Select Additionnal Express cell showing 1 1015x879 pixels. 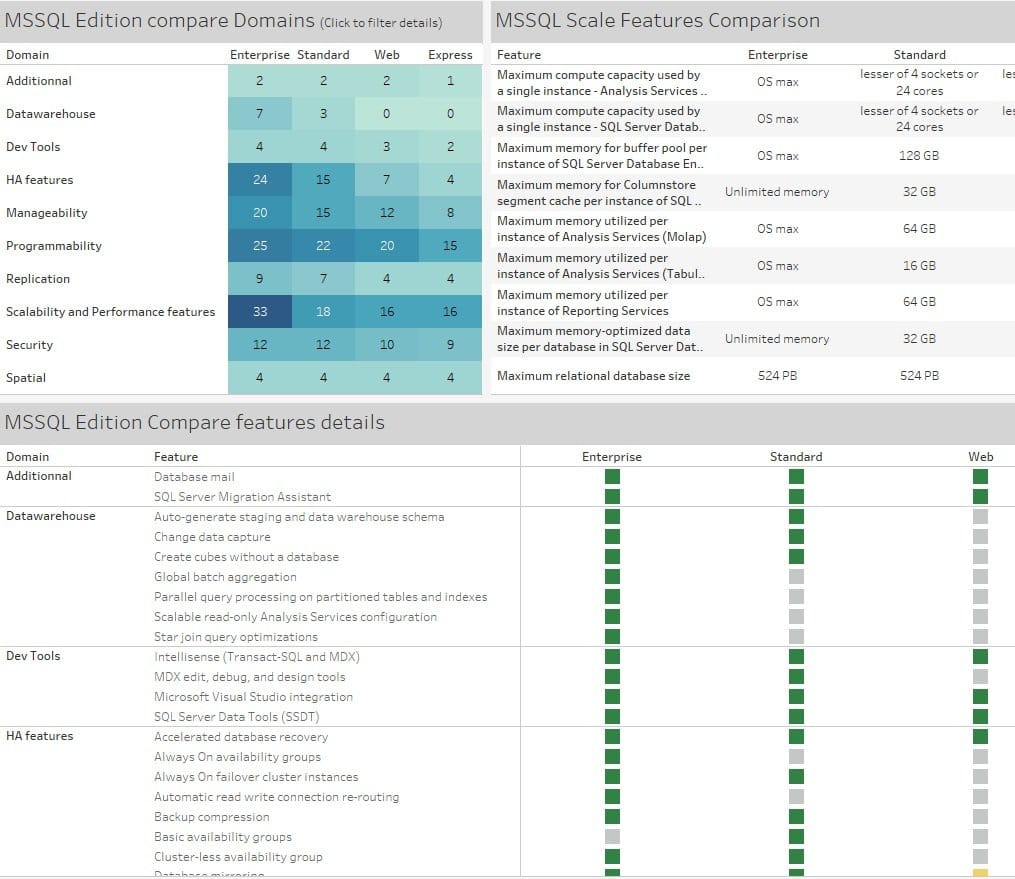click(450, 80)
